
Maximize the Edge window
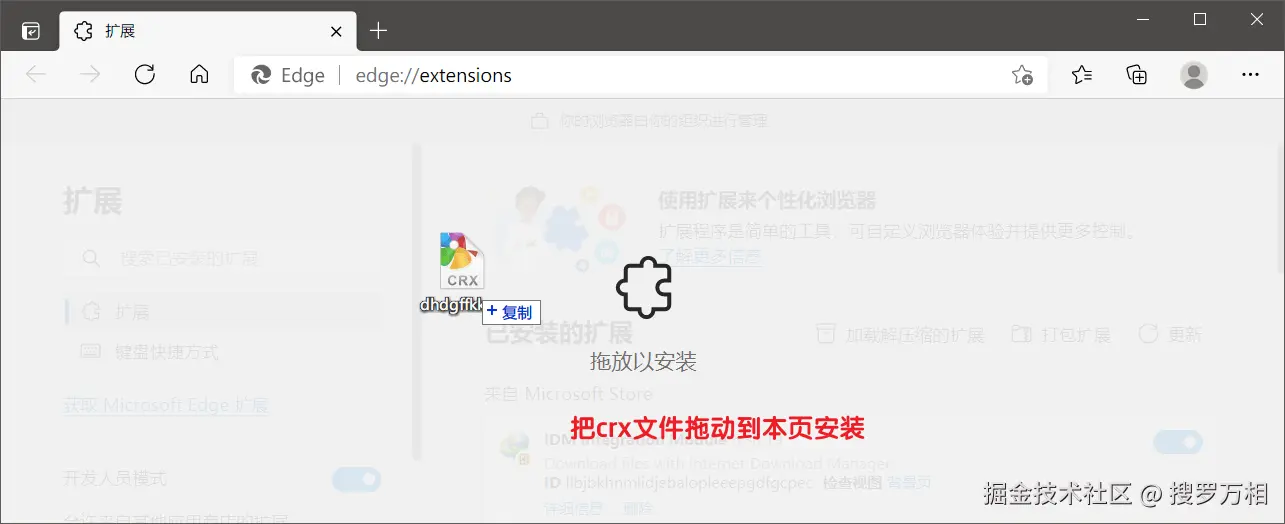pyautogui.click(x=1201, y=19)
